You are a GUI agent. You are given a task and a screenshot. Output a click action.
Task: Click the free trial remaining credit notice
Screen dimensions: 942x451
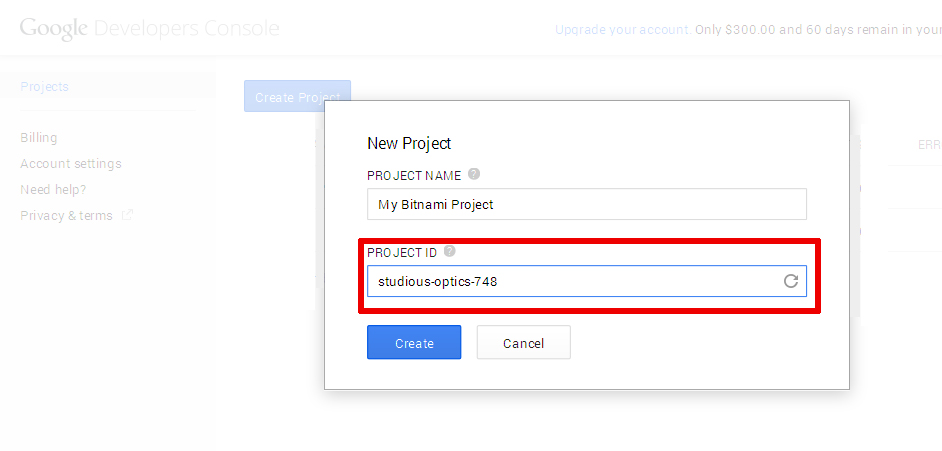(818, 29)
